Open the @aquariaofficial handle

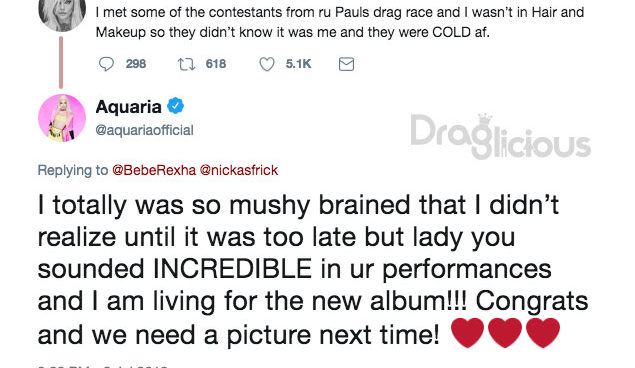pyautogui.click(x=145, y=130)
